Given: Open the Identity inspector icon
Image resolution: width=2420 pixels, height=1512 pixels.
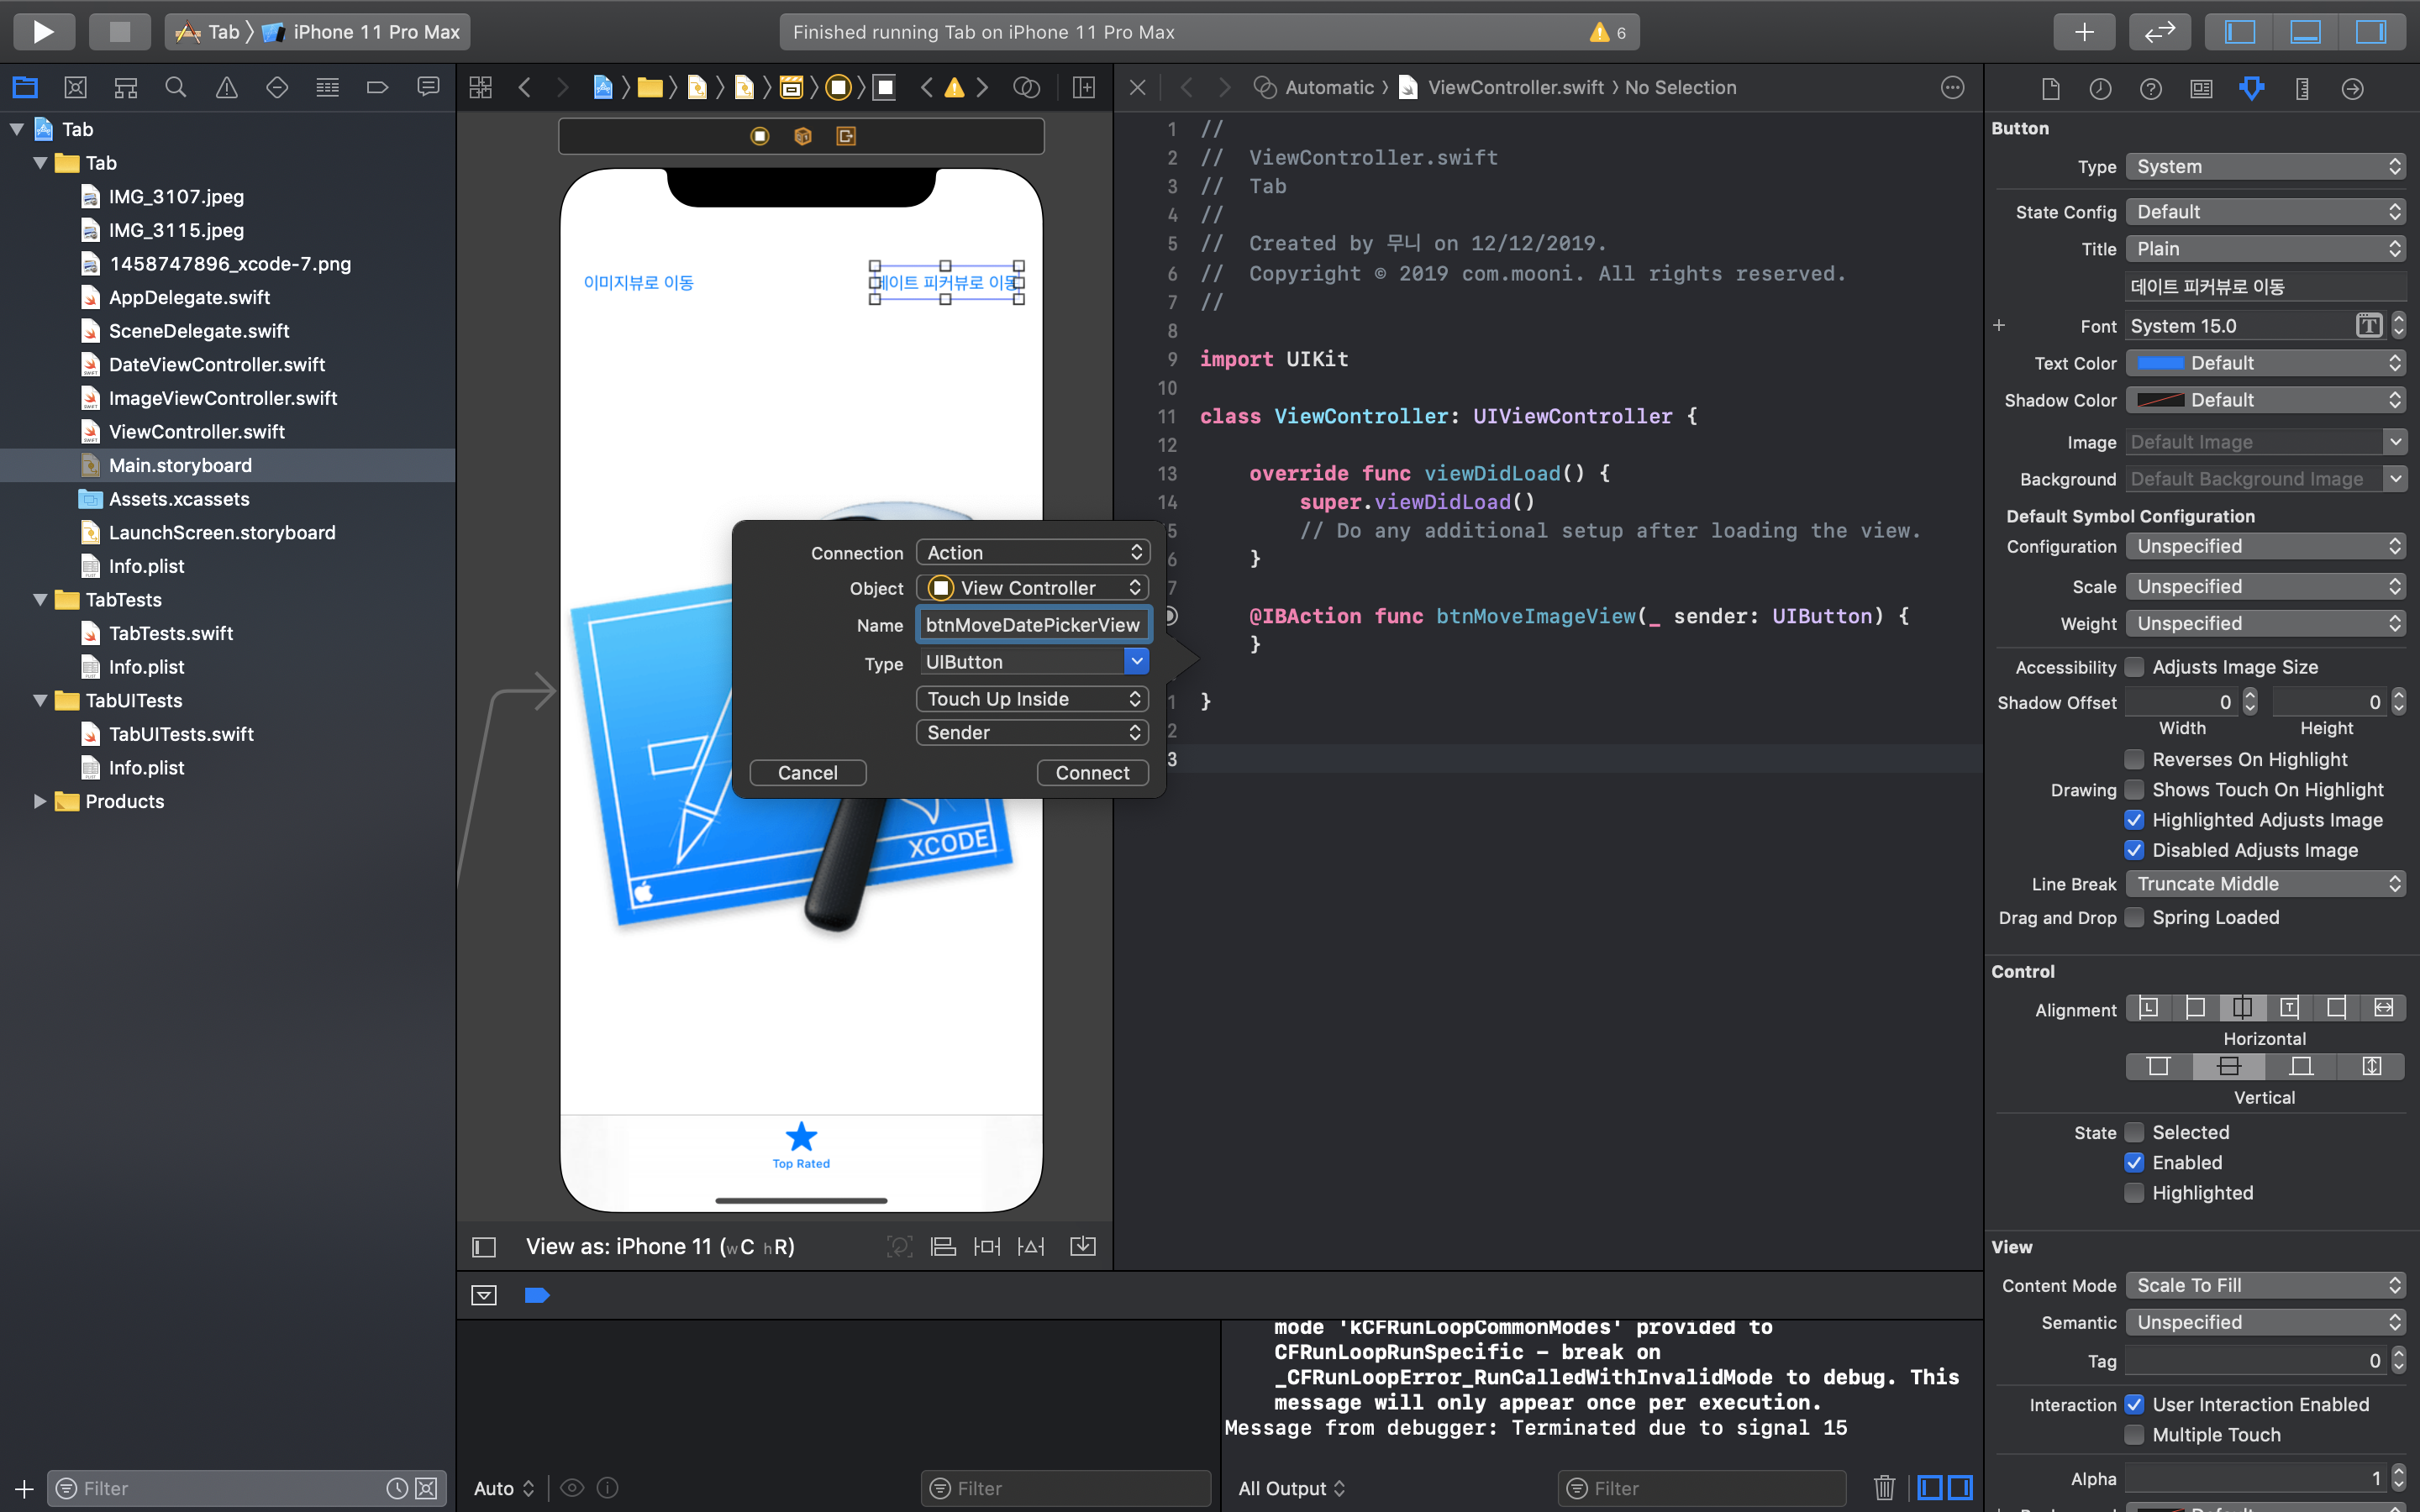Looking at the screenshot, I should [x=2201, y=88].
